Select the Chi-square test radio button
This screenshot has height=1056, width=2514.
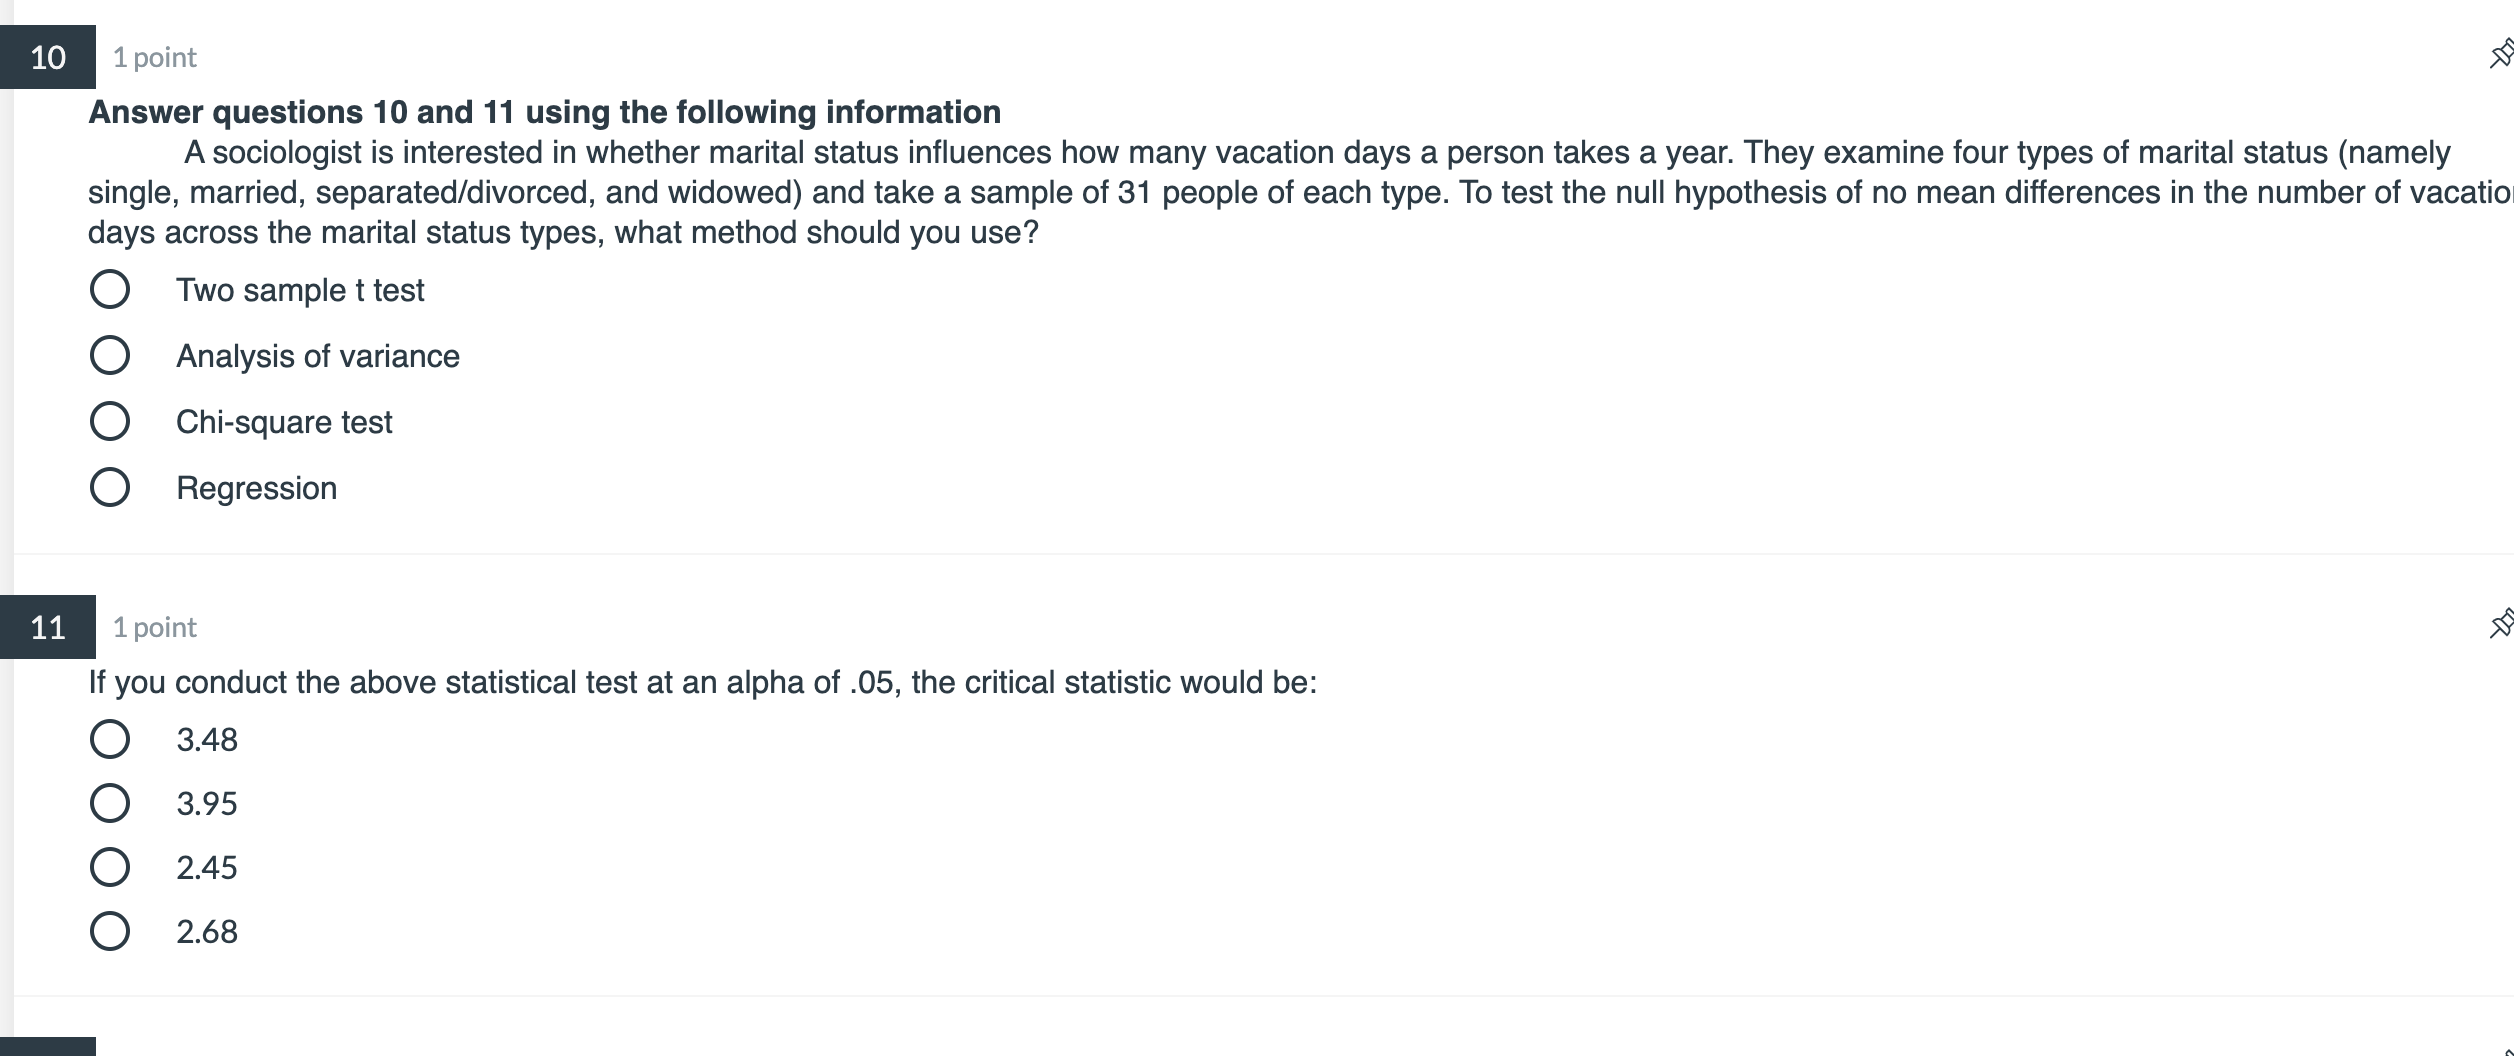pos(110,421)
